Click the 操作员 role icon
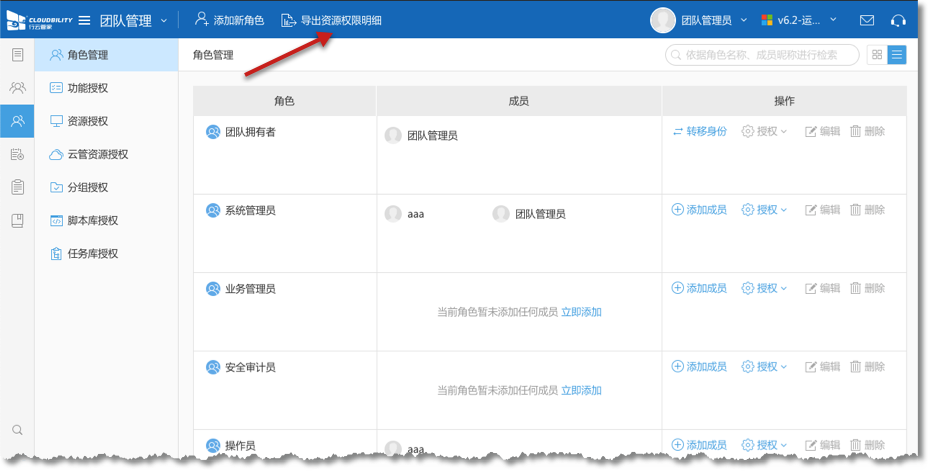928x471 pixels. (x=213, y=445)
